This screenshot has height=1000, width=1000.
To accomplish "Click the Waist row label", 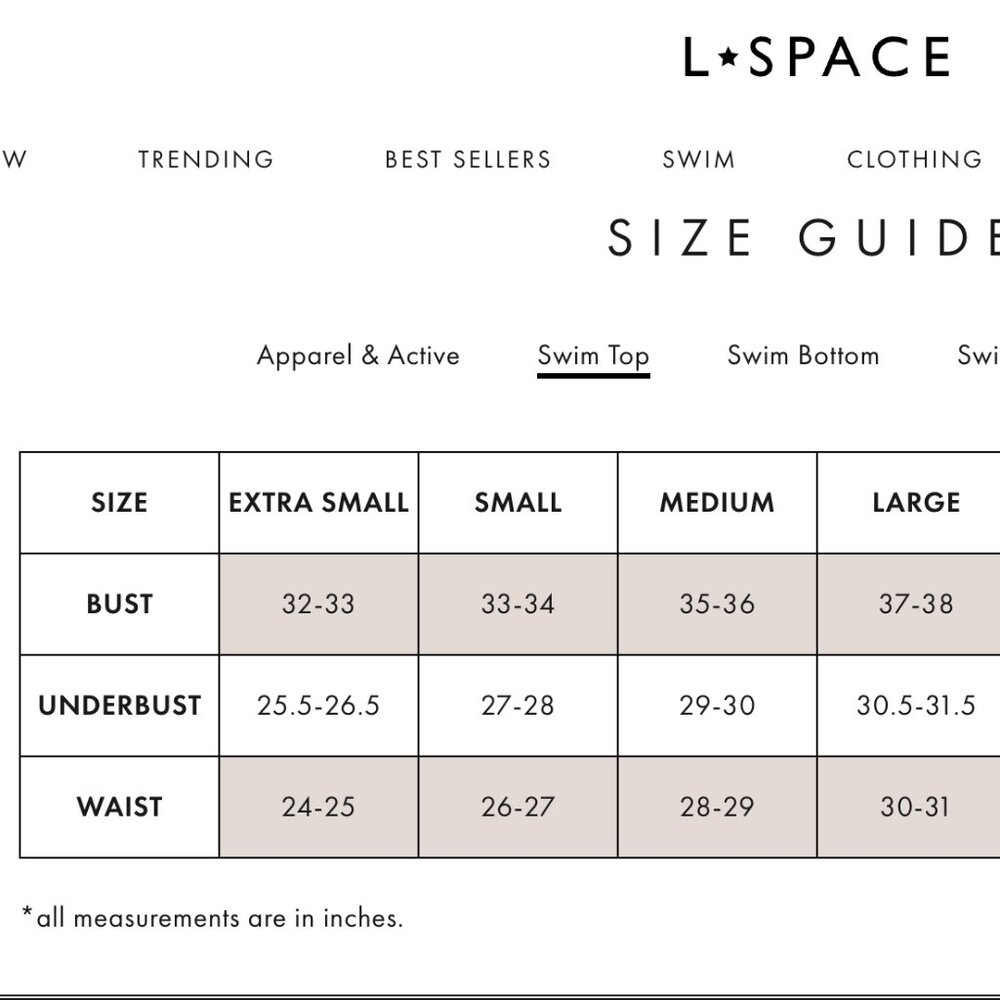I will tap(119, 807).
